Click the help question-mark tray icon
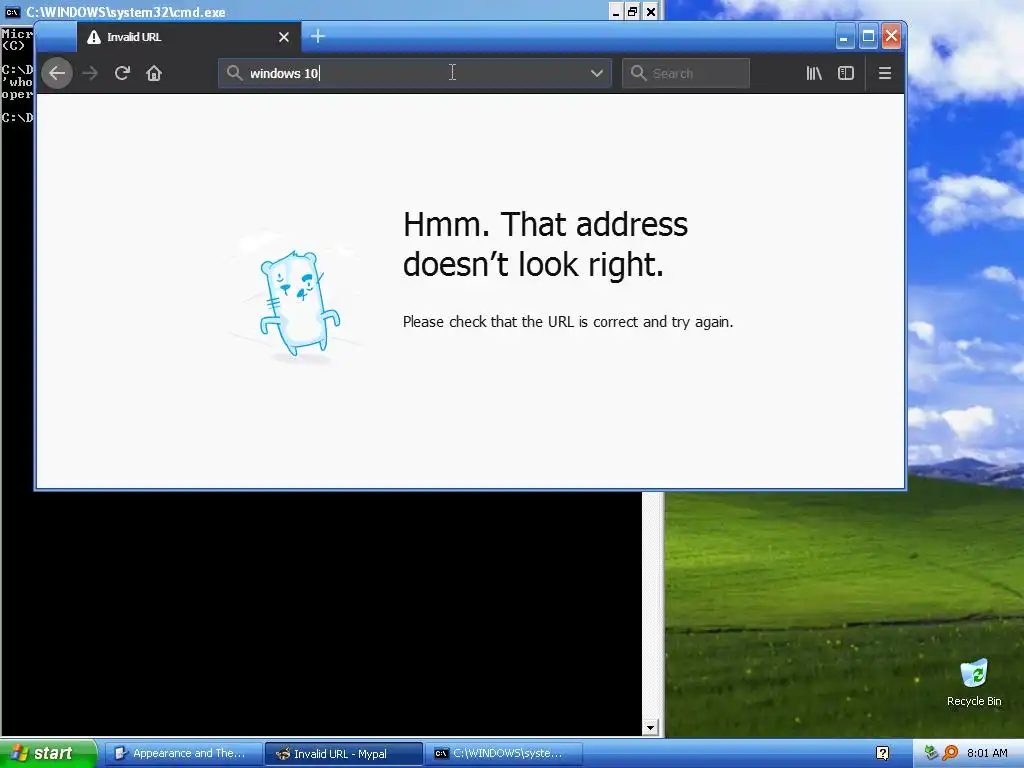The height and width of the screenshot is (768, 1024). [882, 754]
